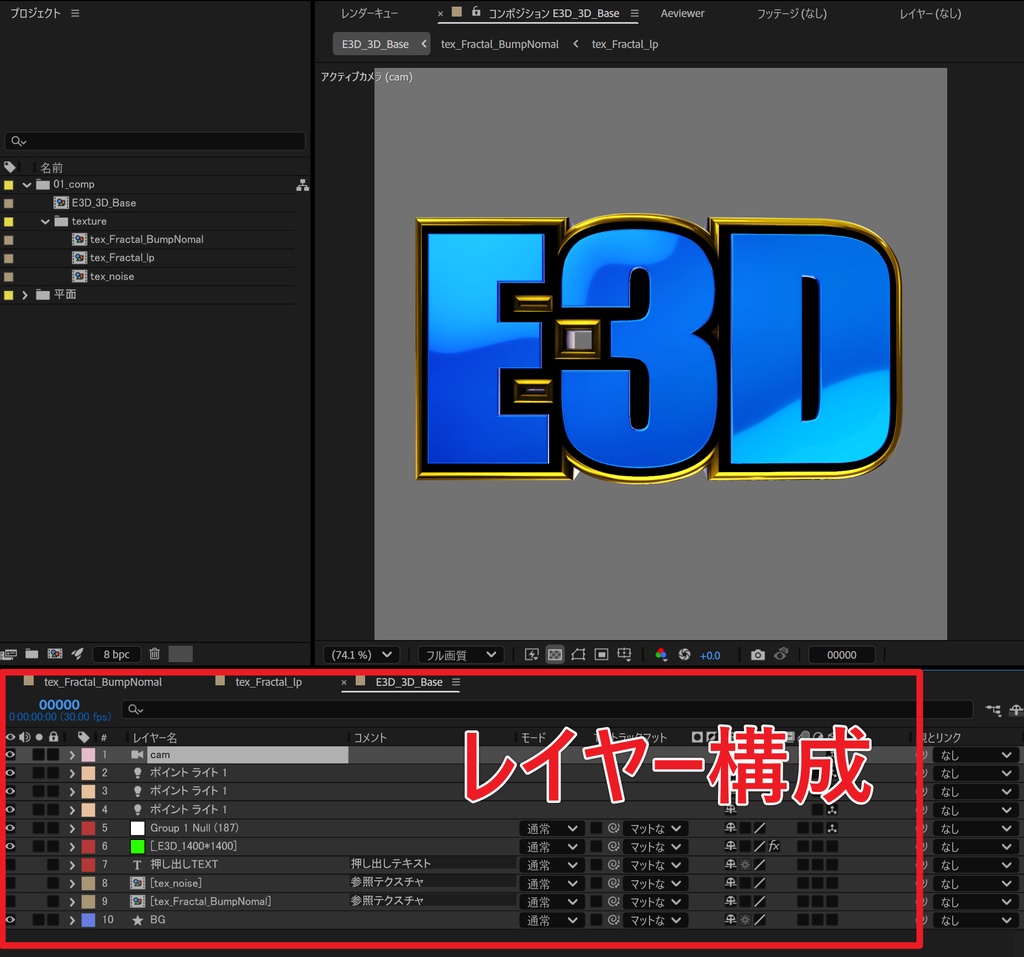Open the show channel color wheel icon
The height and width of the screenshot is (957, 1024).
(660, 655)
